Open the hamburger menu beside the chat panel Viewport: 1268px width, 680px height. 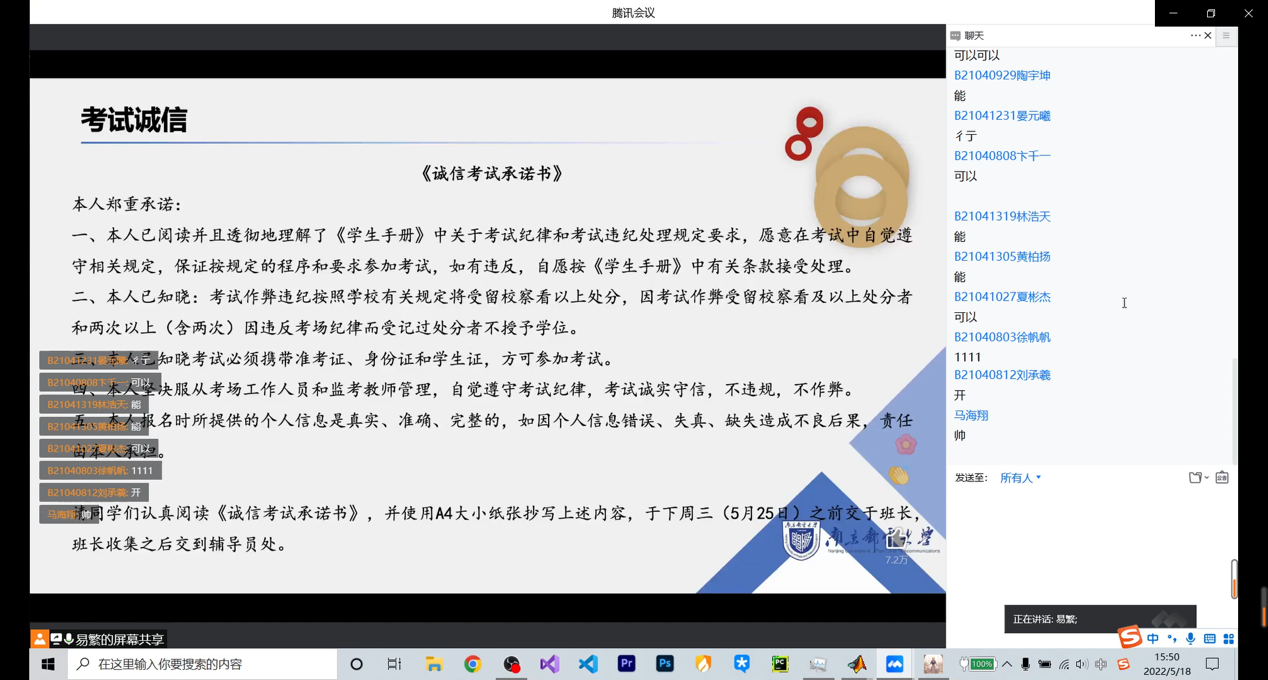(x=1226, y=36)
